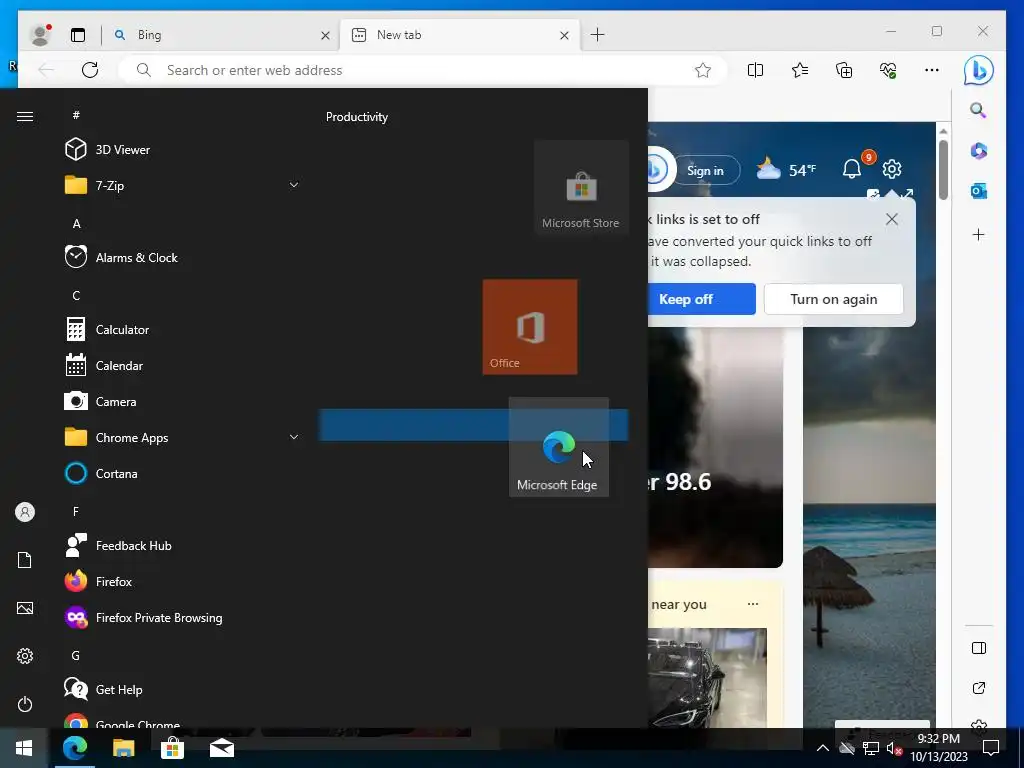Open Browser essentials heart icon
The height and width of the screenshot is (768, 1024).
(888, 70)
